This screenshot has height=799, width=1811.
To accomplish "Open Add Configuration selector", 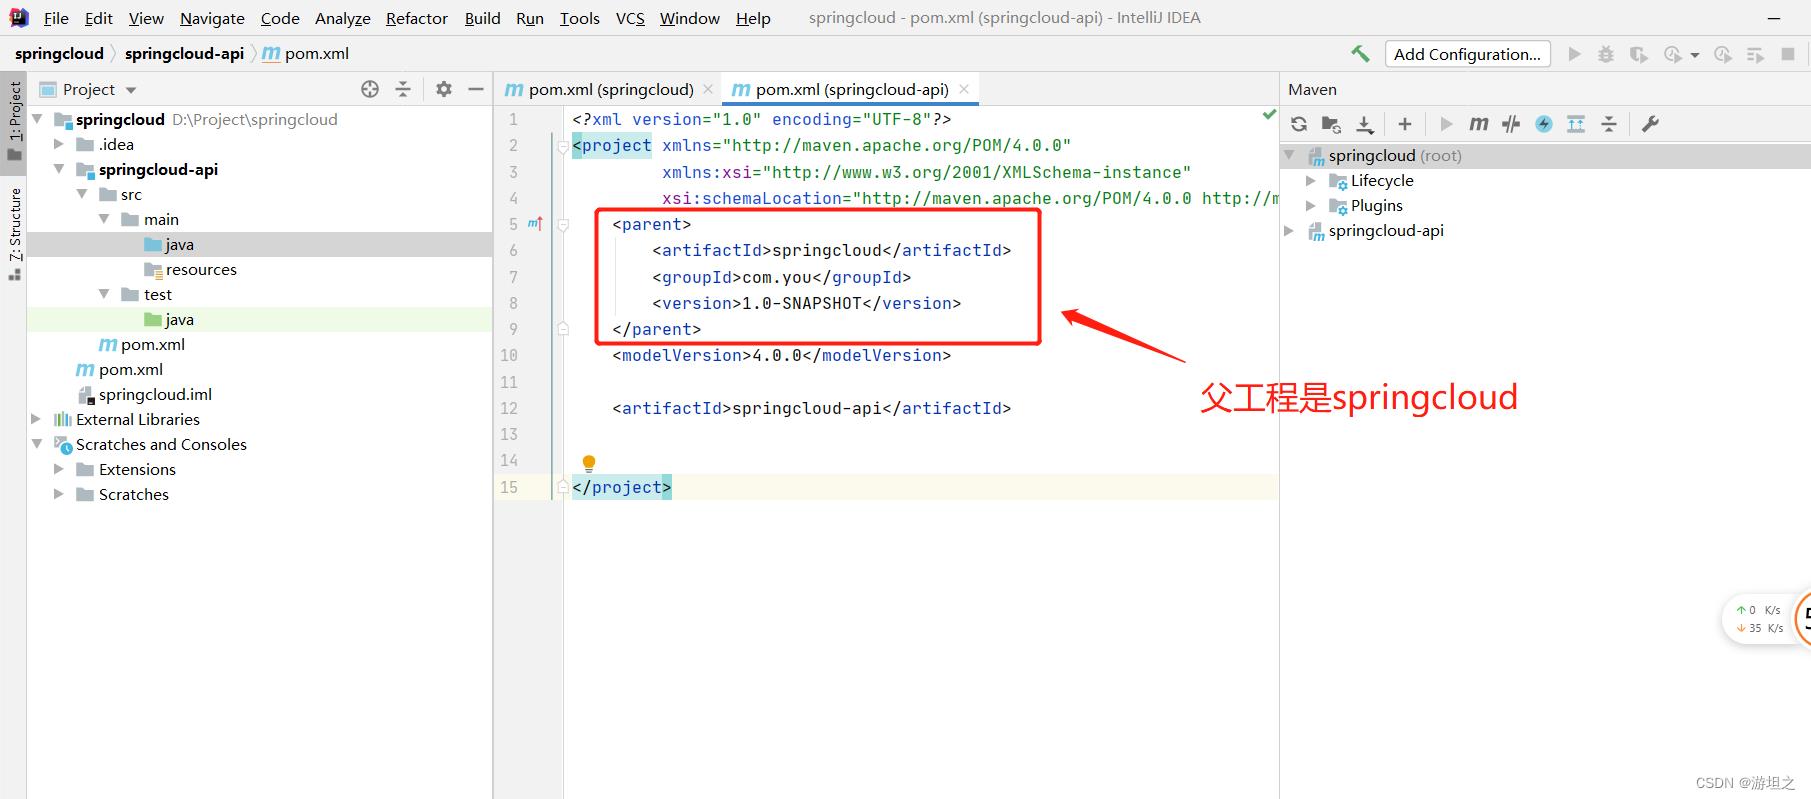I will pos(1467,54).
